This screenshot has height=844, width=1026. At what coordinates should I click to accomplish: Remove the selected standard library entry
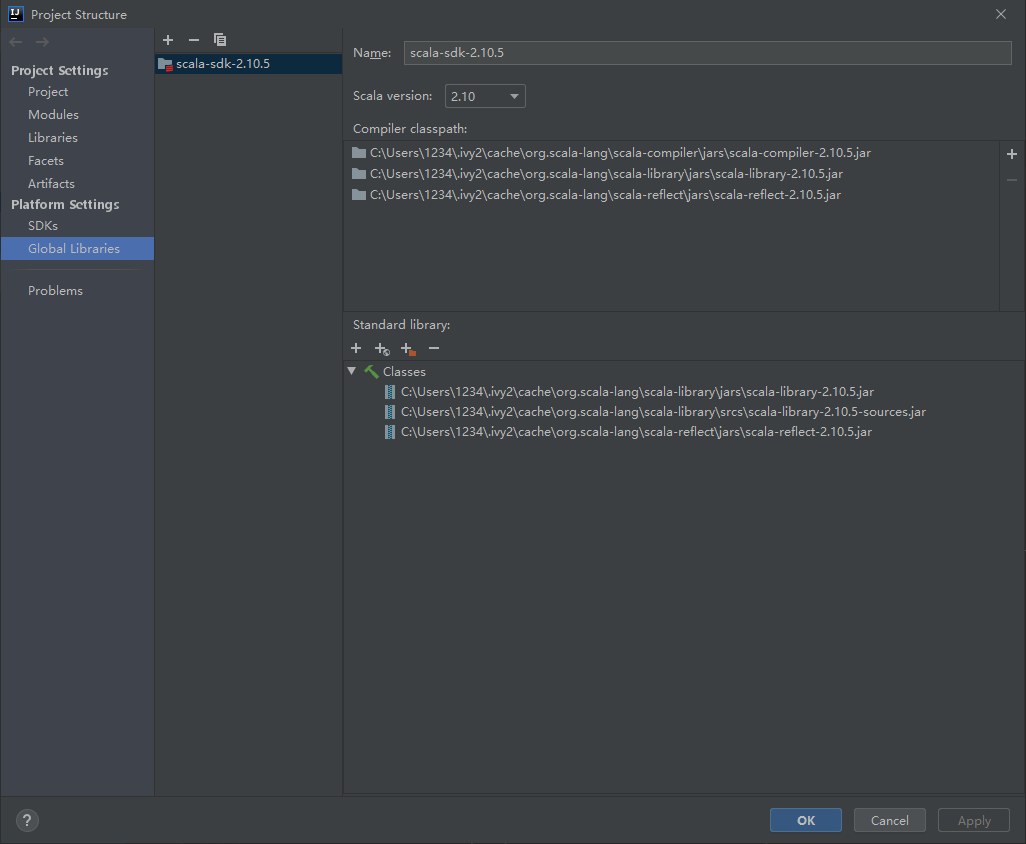(x=434, y=348)
